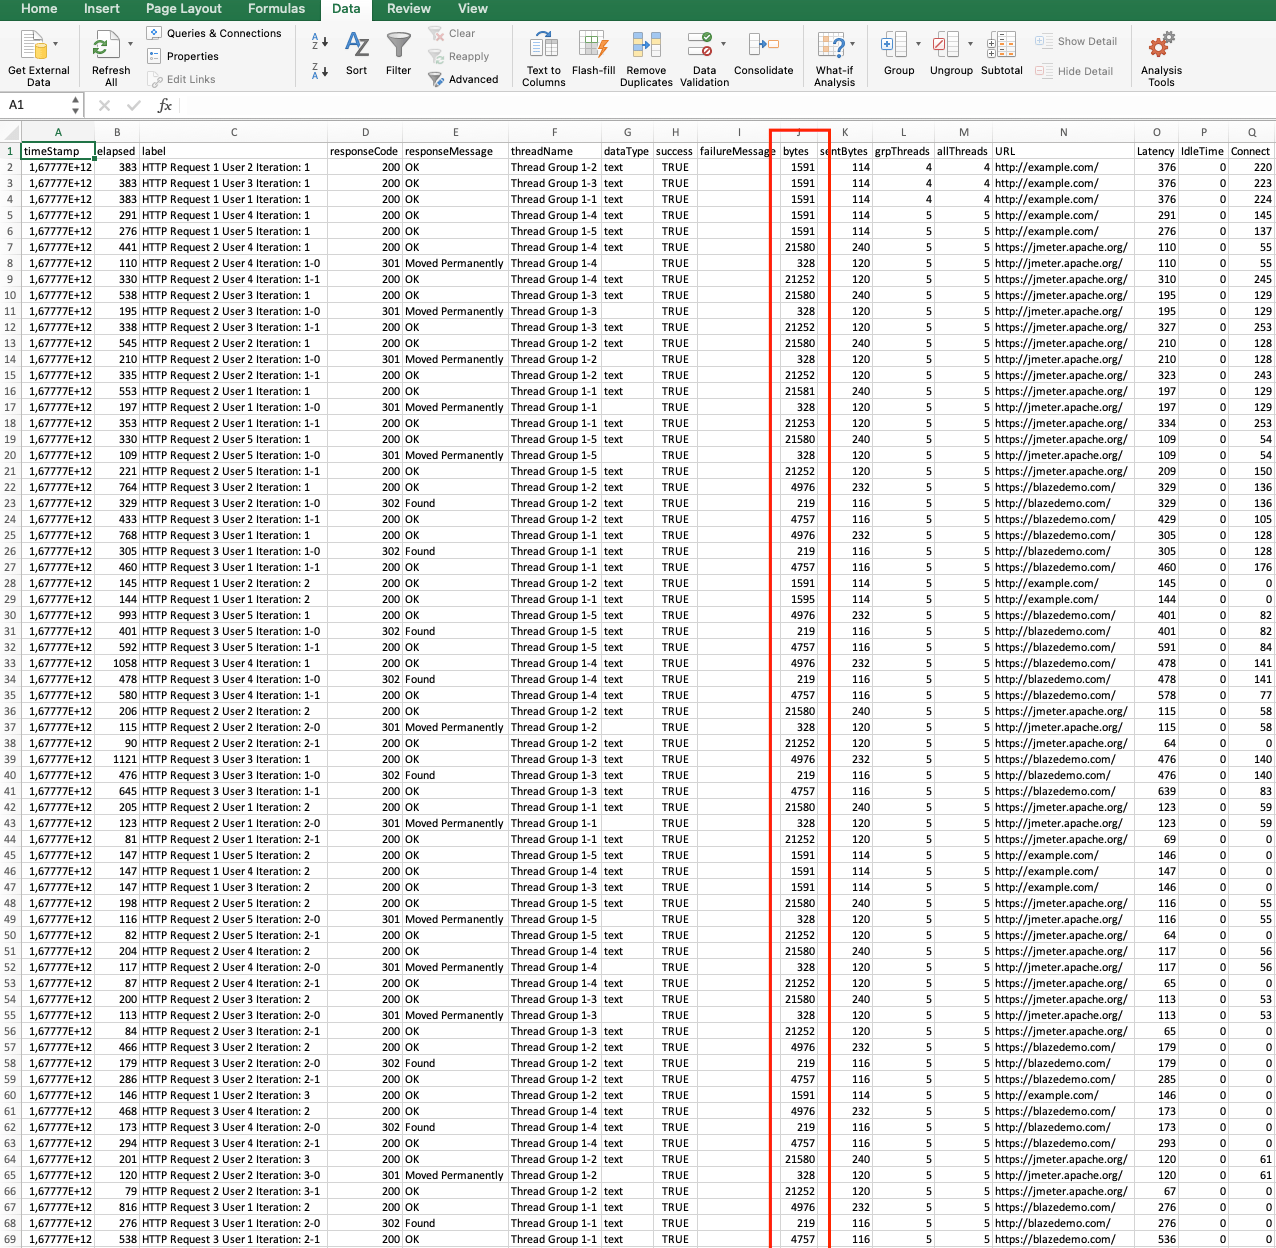Open the Sort dialog

356,54
